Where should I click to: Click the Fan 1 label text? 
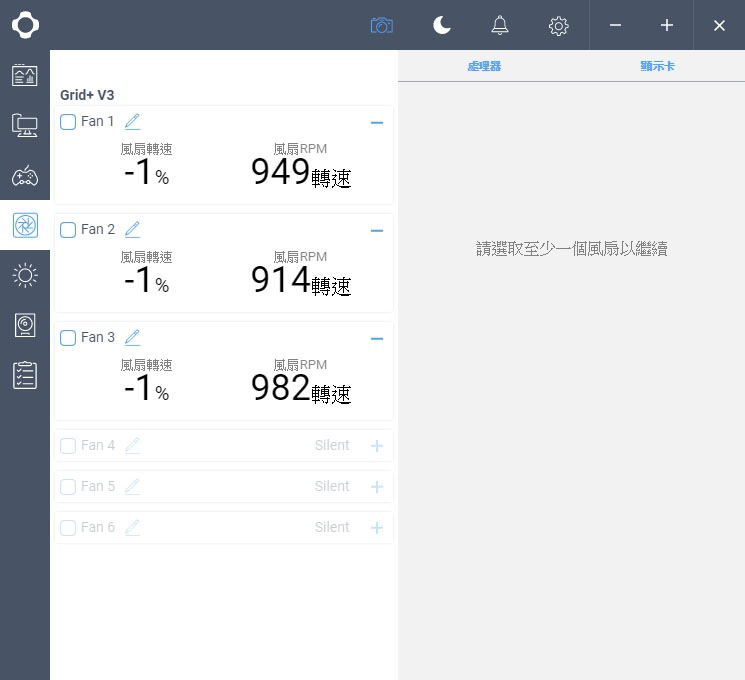97,121
